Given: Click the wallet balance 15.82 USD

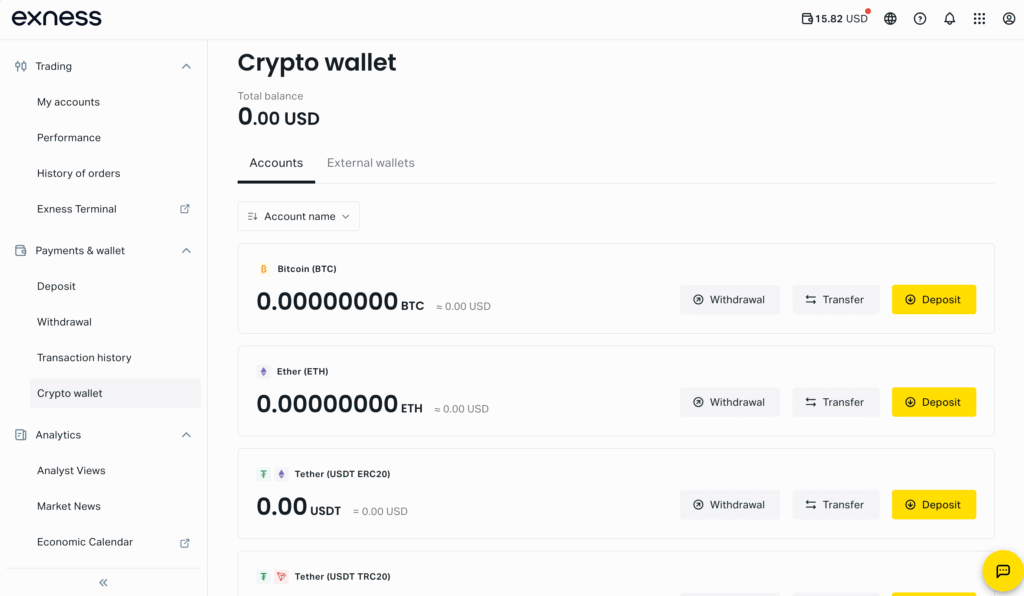Looking at the screenshot, I should coord(834,19).
